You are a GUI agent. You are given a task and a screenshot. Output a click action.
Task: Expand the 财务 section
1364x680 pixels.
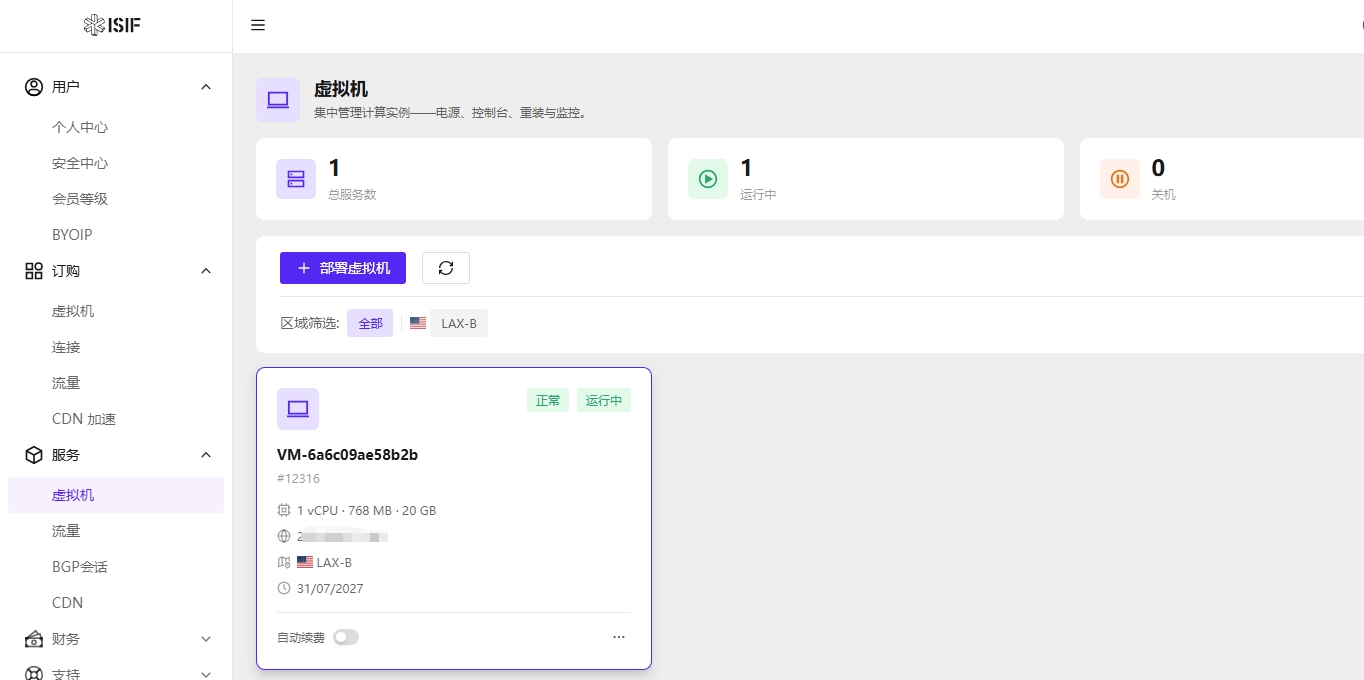[x=206, y=639]
